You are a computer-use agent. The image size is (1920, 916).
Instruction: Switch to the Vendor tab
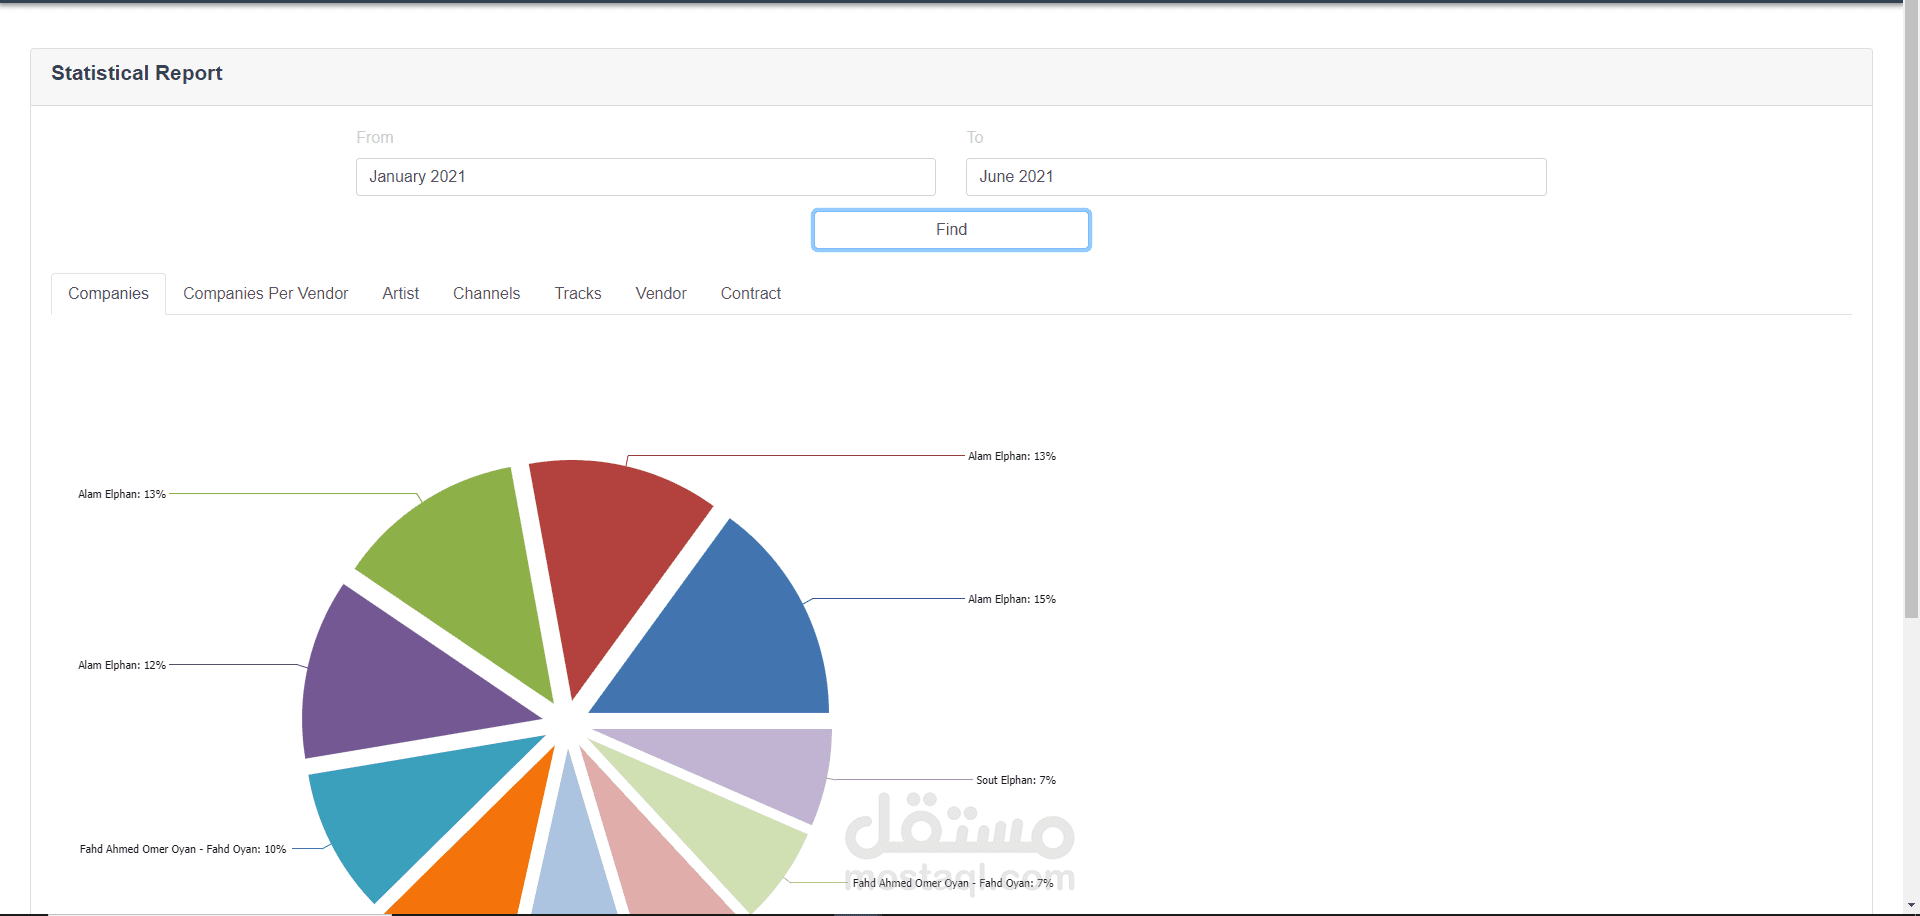click(661, 294)
